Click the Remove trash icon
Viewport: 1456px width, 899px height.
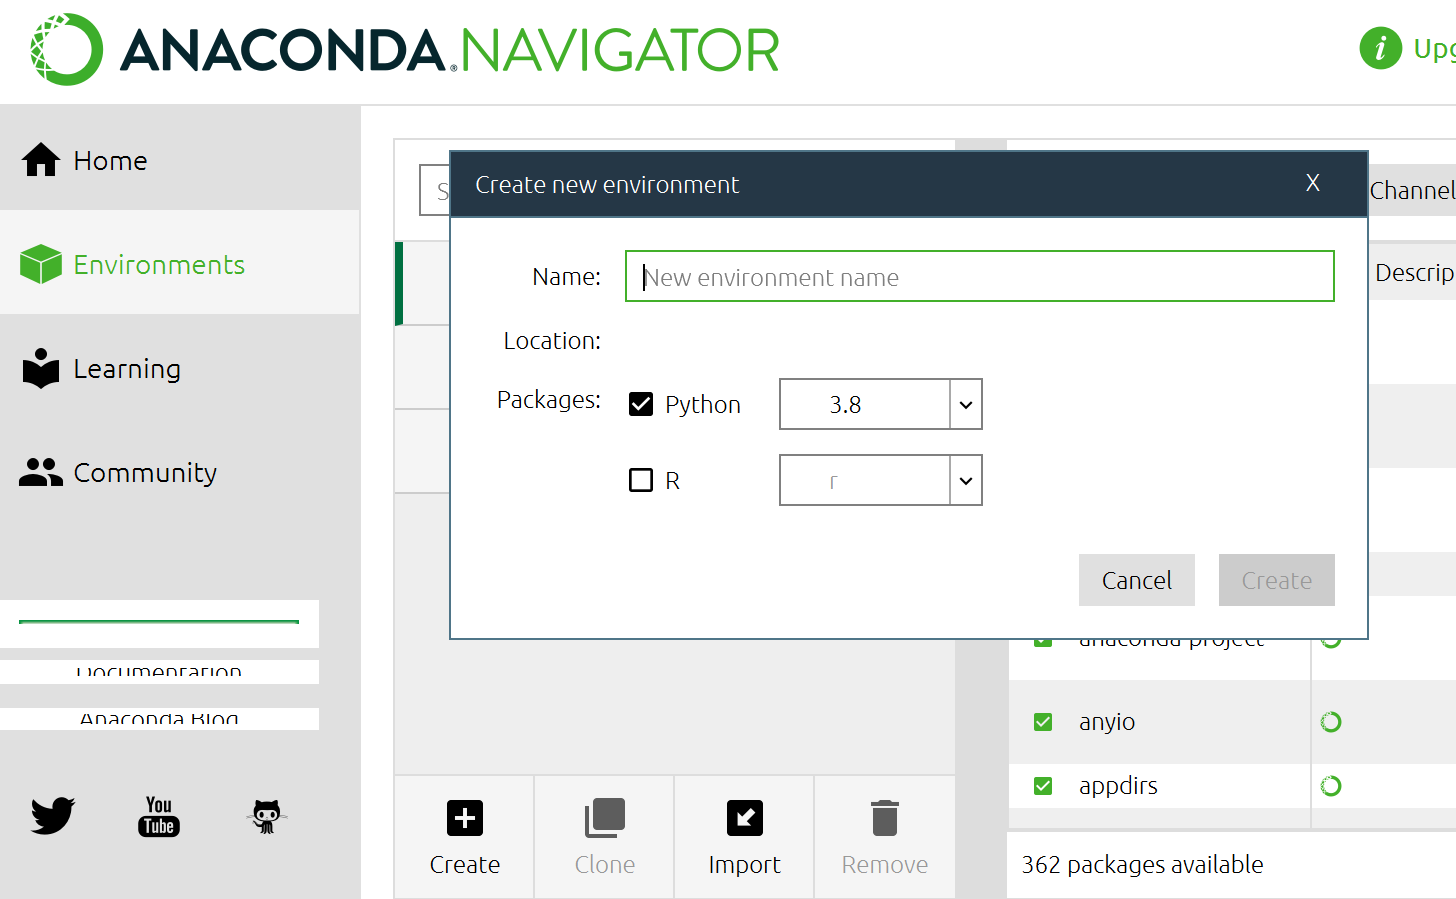pyautogui.click(x=885, y=818)
